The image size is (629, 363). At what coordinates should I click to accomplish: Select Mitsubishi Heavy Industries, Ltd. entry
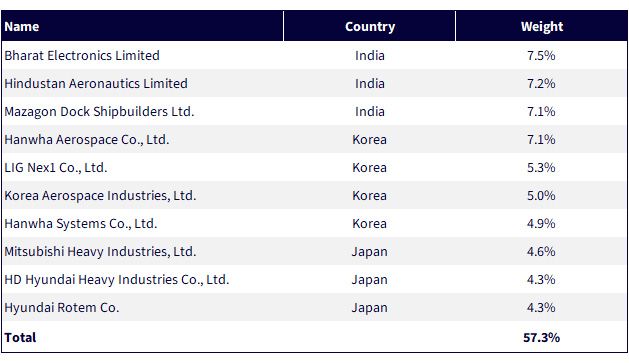[100, 251]
